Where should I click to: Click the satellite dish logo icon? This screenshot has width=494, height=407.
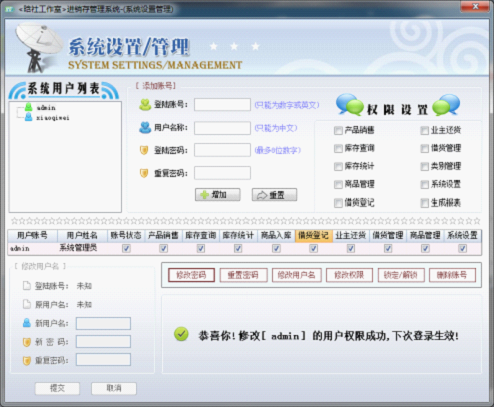coord(38,47)
